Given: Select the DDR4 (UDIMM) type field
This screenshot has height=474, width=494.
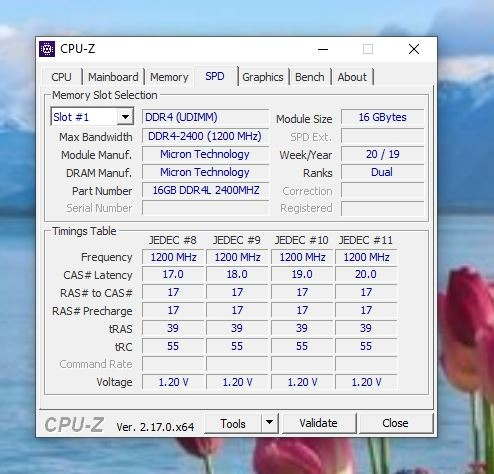Looking at the screenshot, I should pos(205,117).
